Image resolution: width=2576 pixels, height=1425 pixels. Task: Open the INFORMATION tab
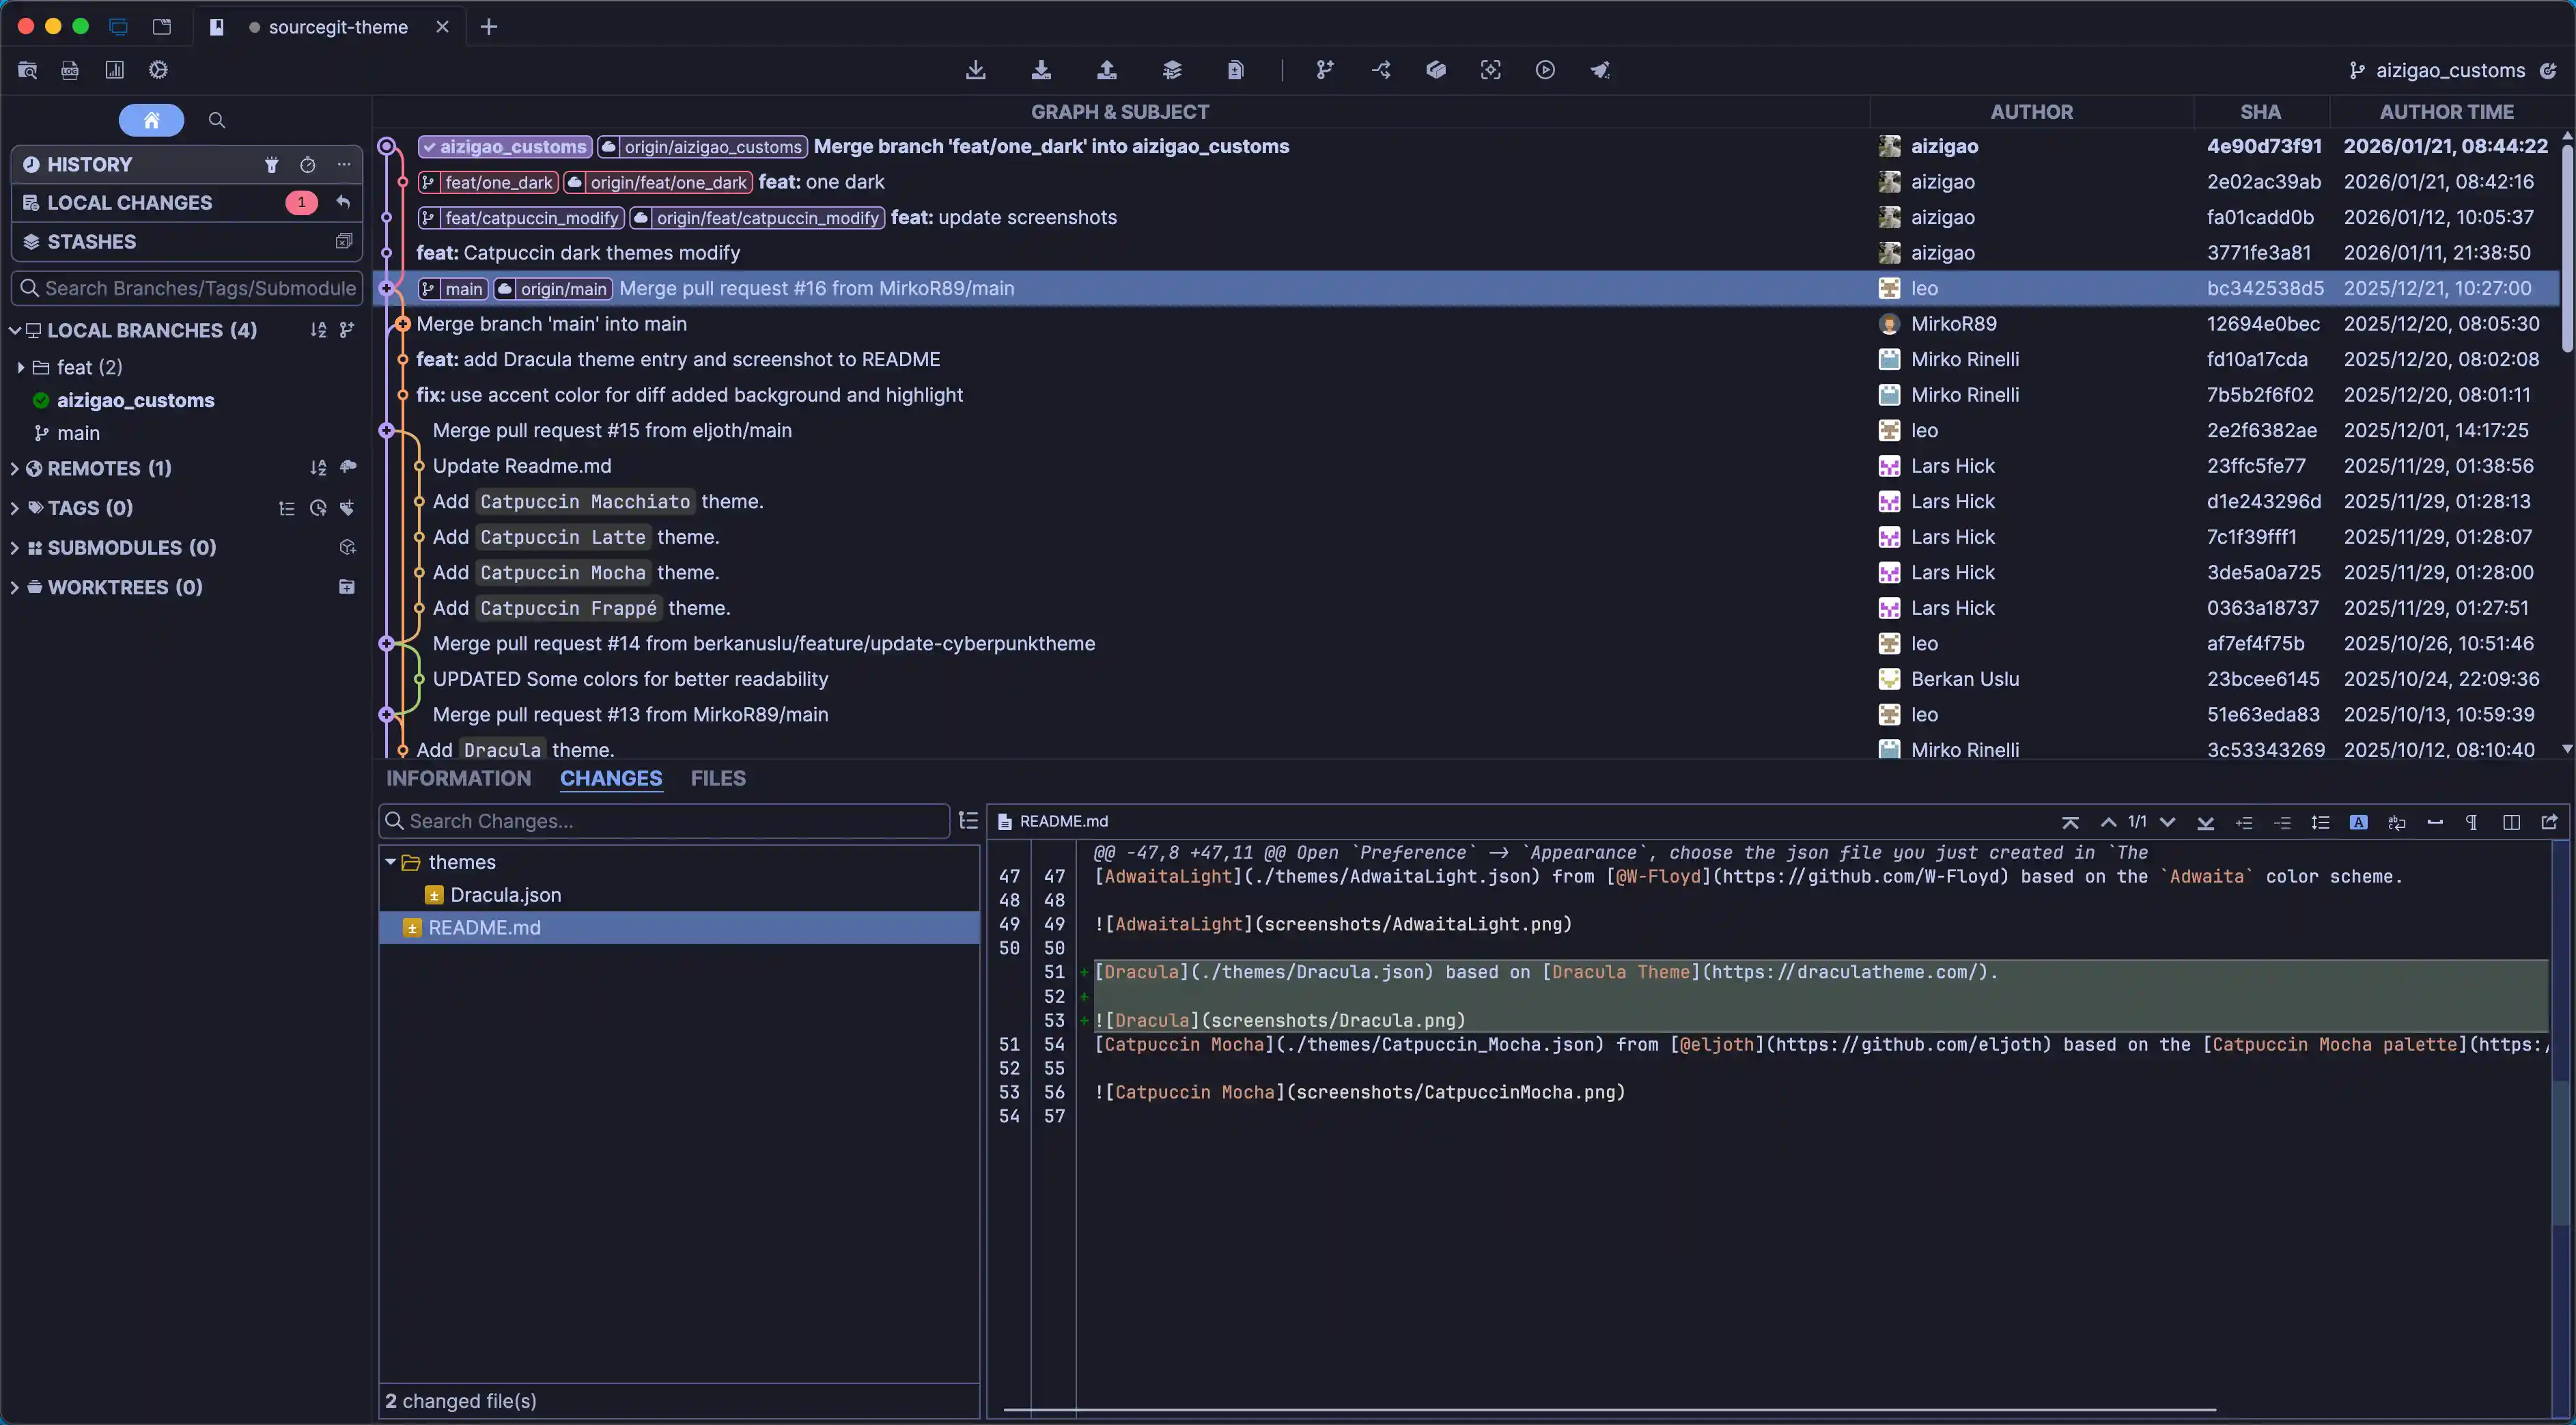(x=459, y=778)
